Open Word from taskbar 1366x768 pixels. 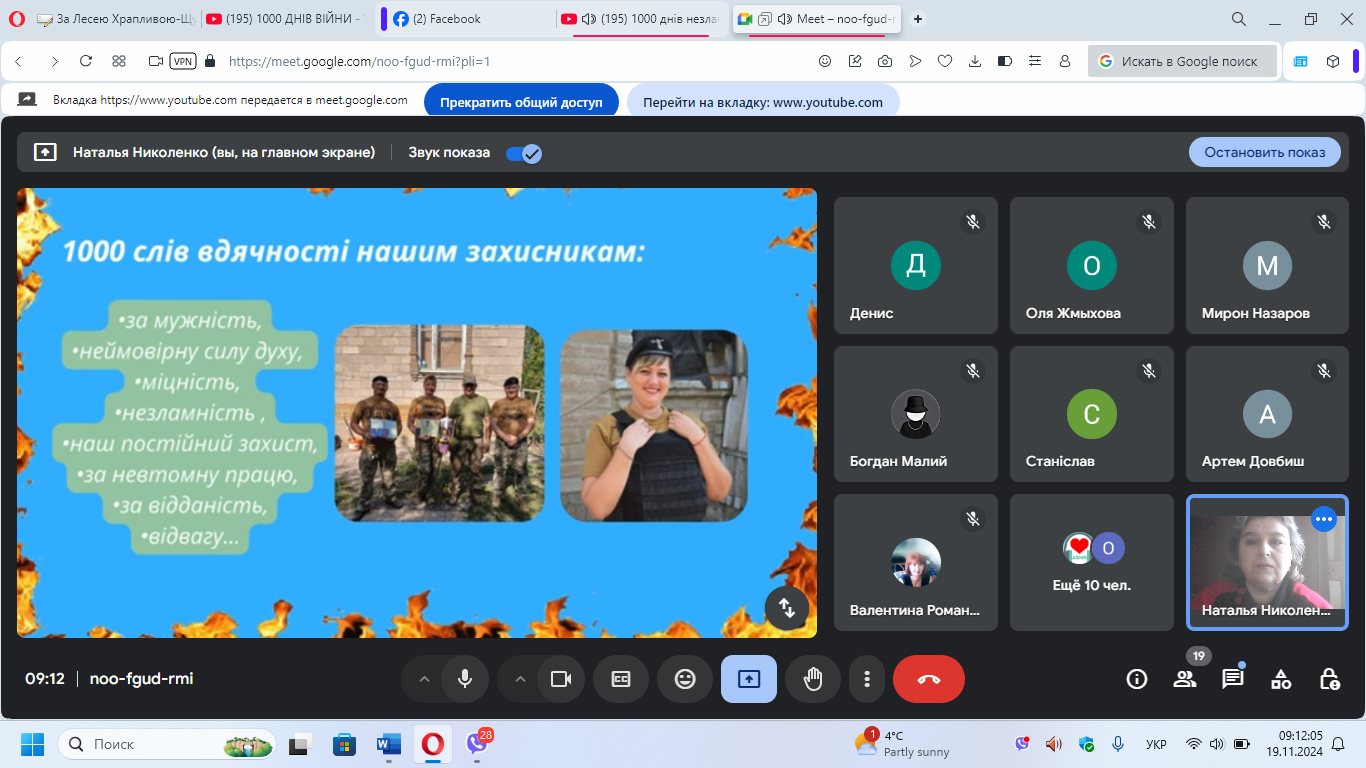pyautogui.click(x=388, y=744)
